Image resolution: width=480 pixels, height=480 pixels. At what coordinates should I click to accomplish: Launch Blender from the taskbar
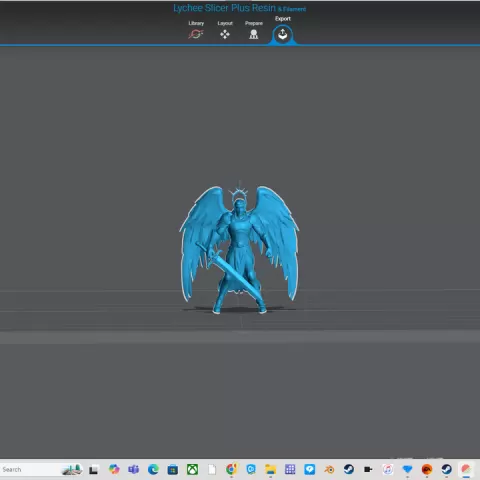pos(329,469)
